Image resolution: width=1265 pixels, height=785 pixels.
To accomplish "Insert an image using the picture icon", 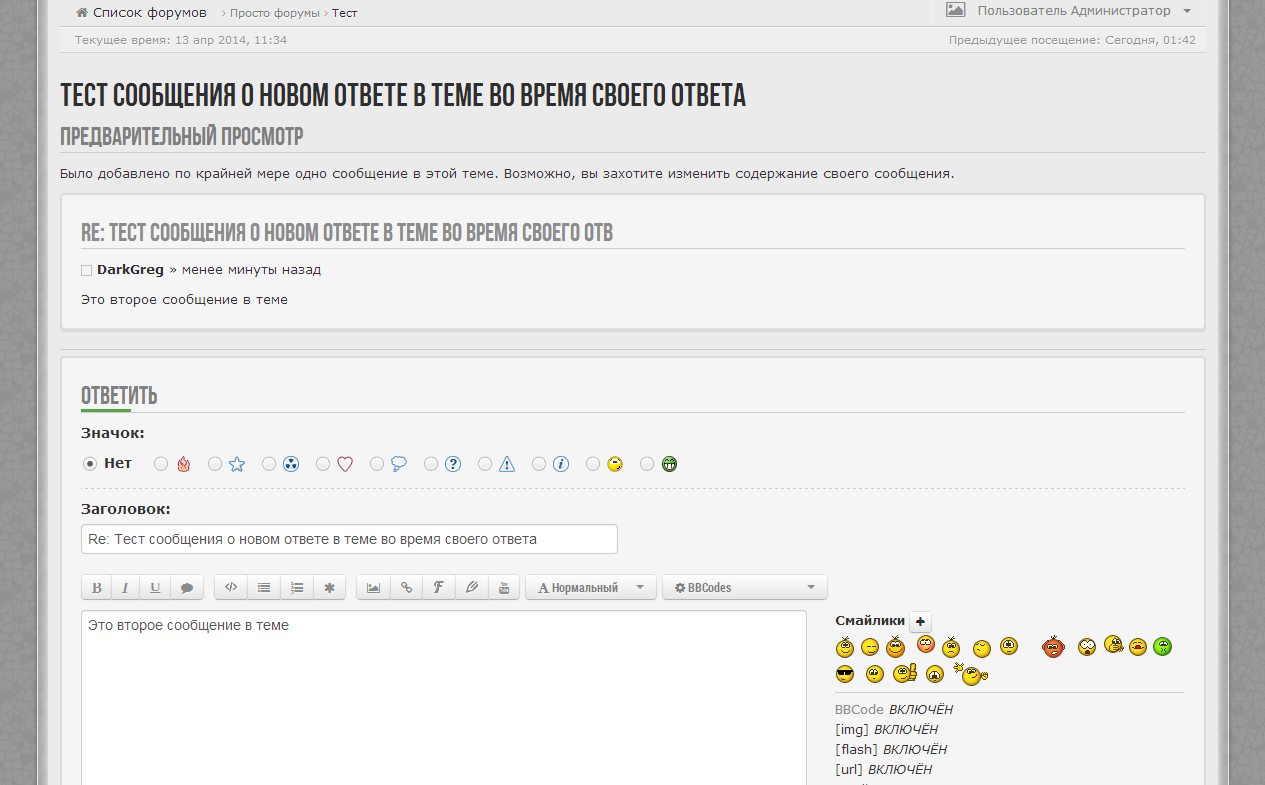I will 373,588.
